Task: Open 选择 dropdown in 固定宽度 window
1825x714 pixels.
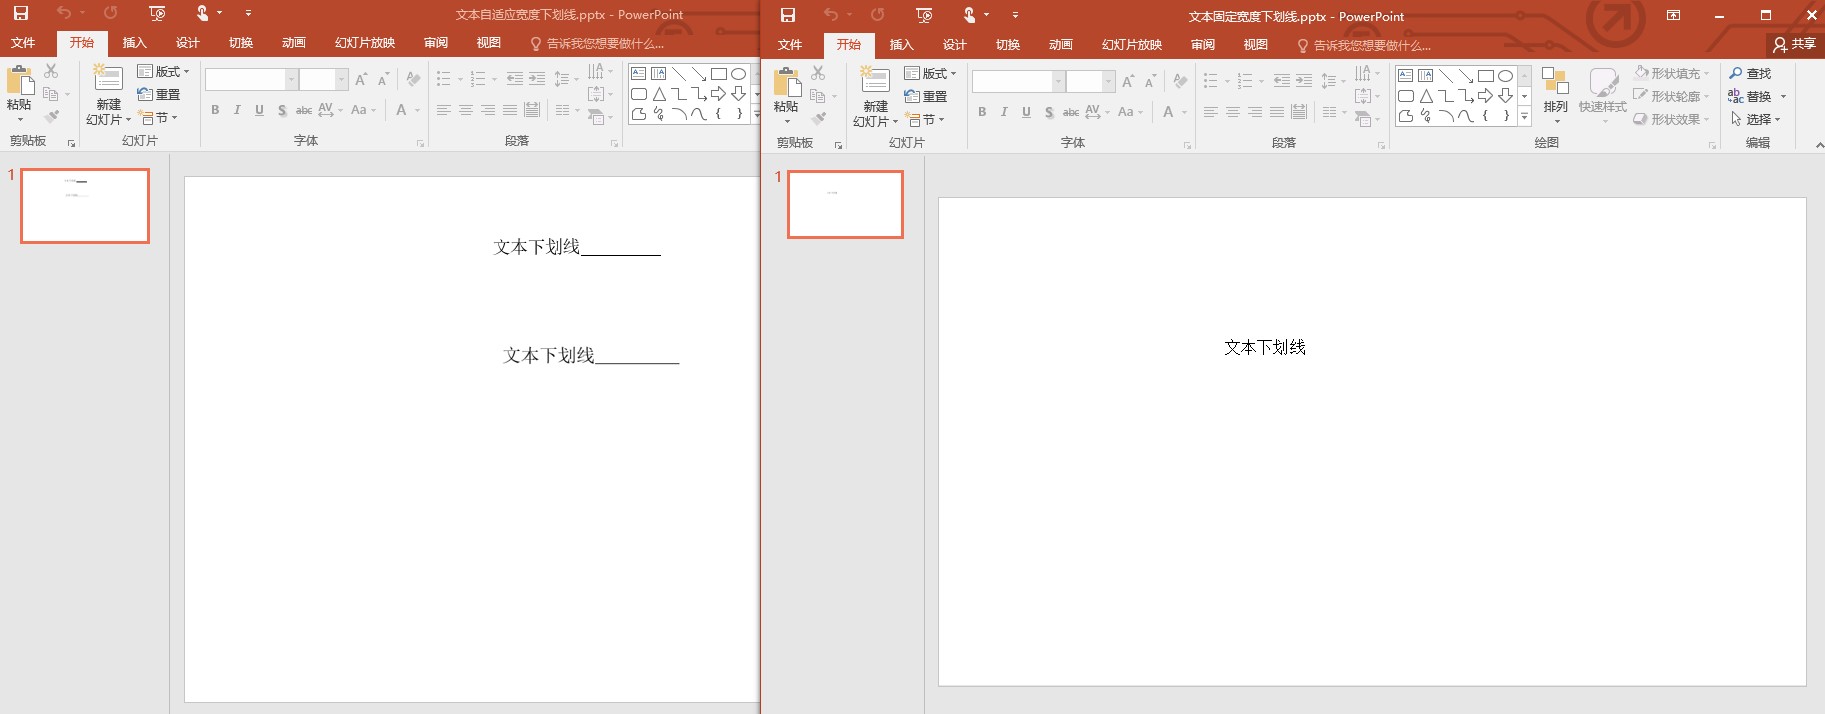Action: click(1777, 119)
